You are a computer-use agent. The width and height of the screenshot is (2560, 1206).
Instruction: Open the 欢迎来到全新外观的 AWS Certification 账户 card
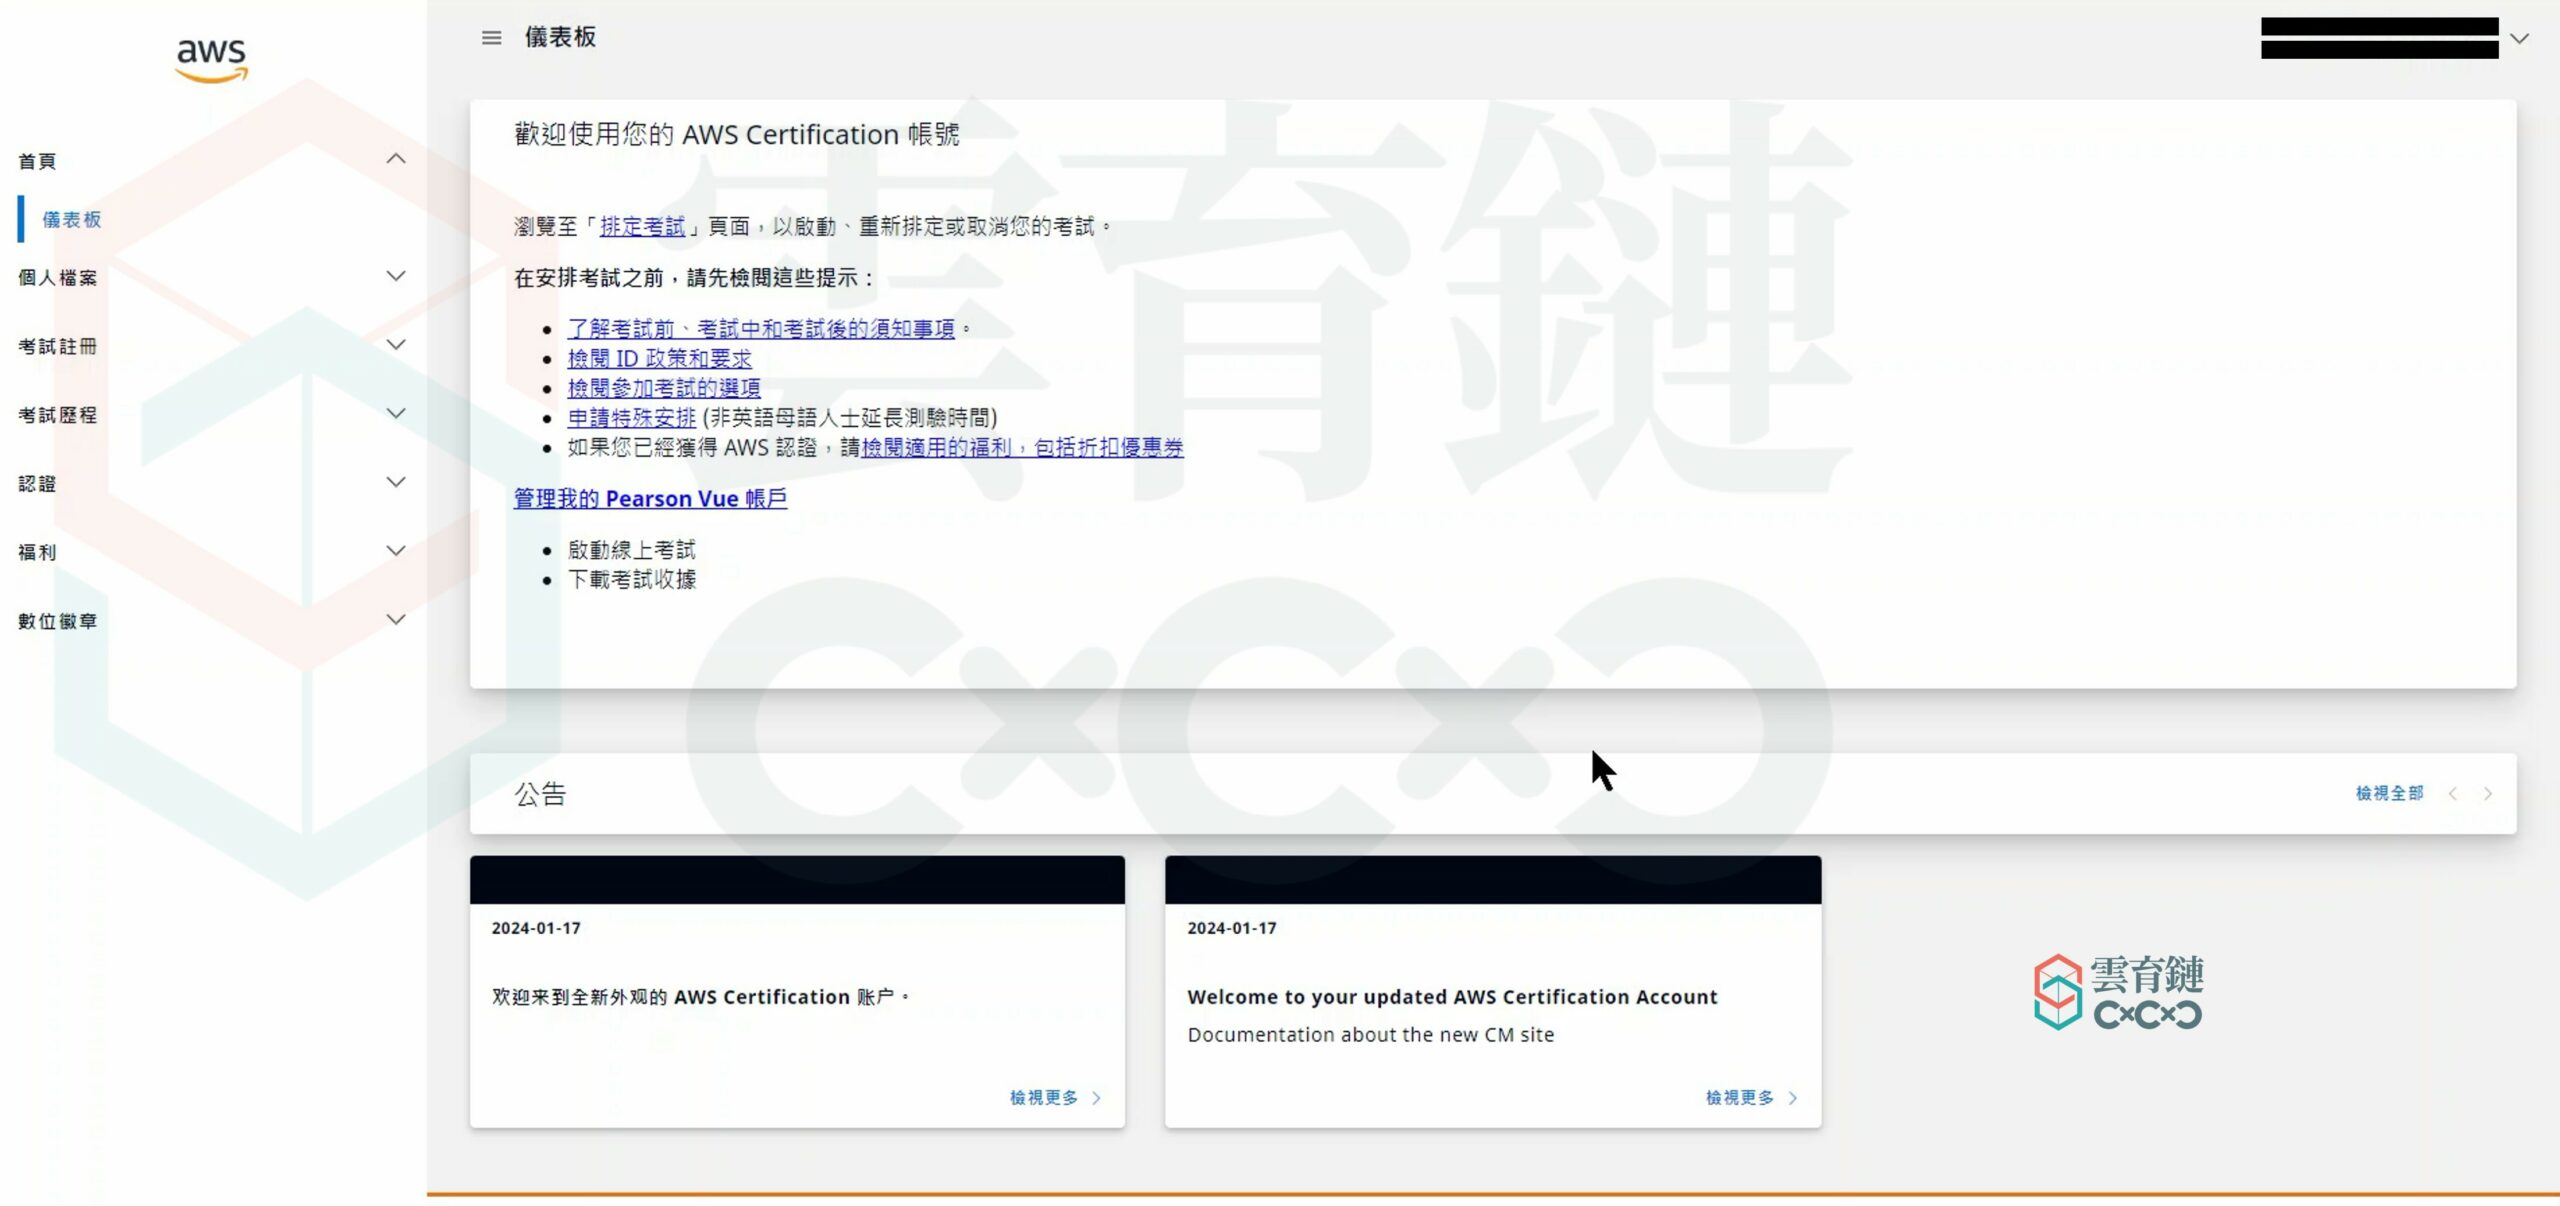point(797,992)
